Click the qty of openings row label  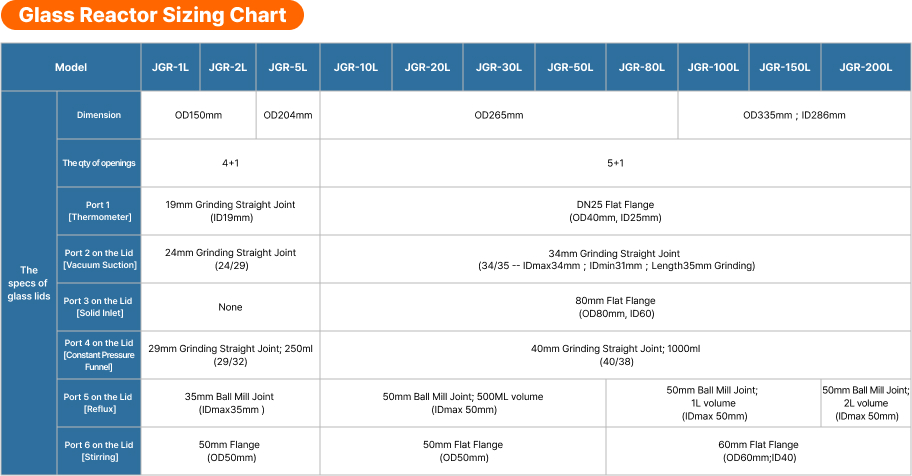pyautogui.click(x=99, y=163)
